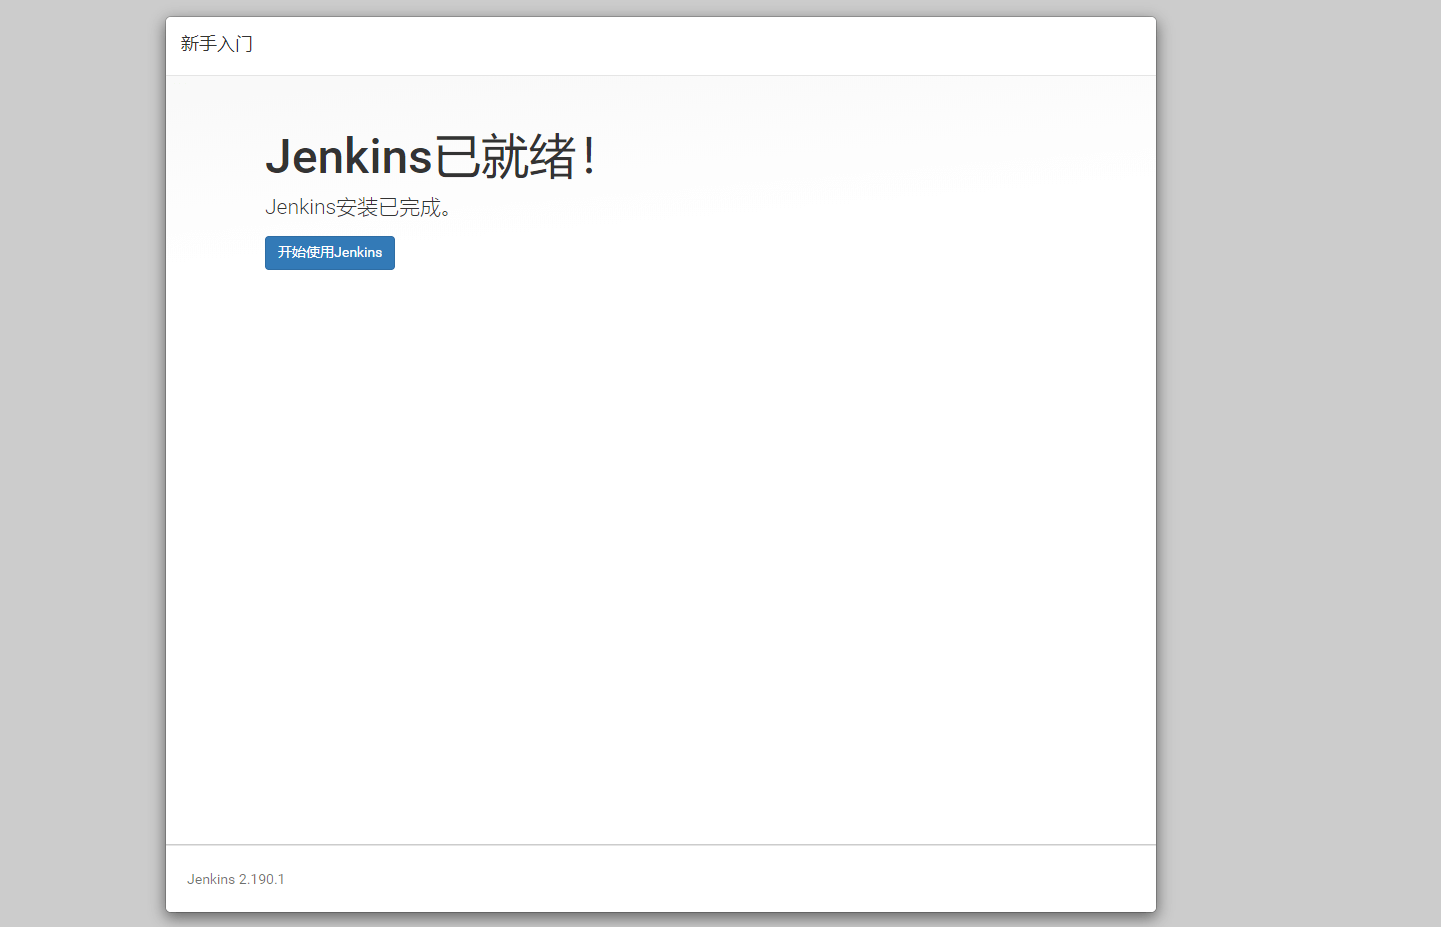The width and height of the screenshot is (1441, 927).
Task: Click the 2.190.1 number in the footer
Action: [x=262, y=879]
